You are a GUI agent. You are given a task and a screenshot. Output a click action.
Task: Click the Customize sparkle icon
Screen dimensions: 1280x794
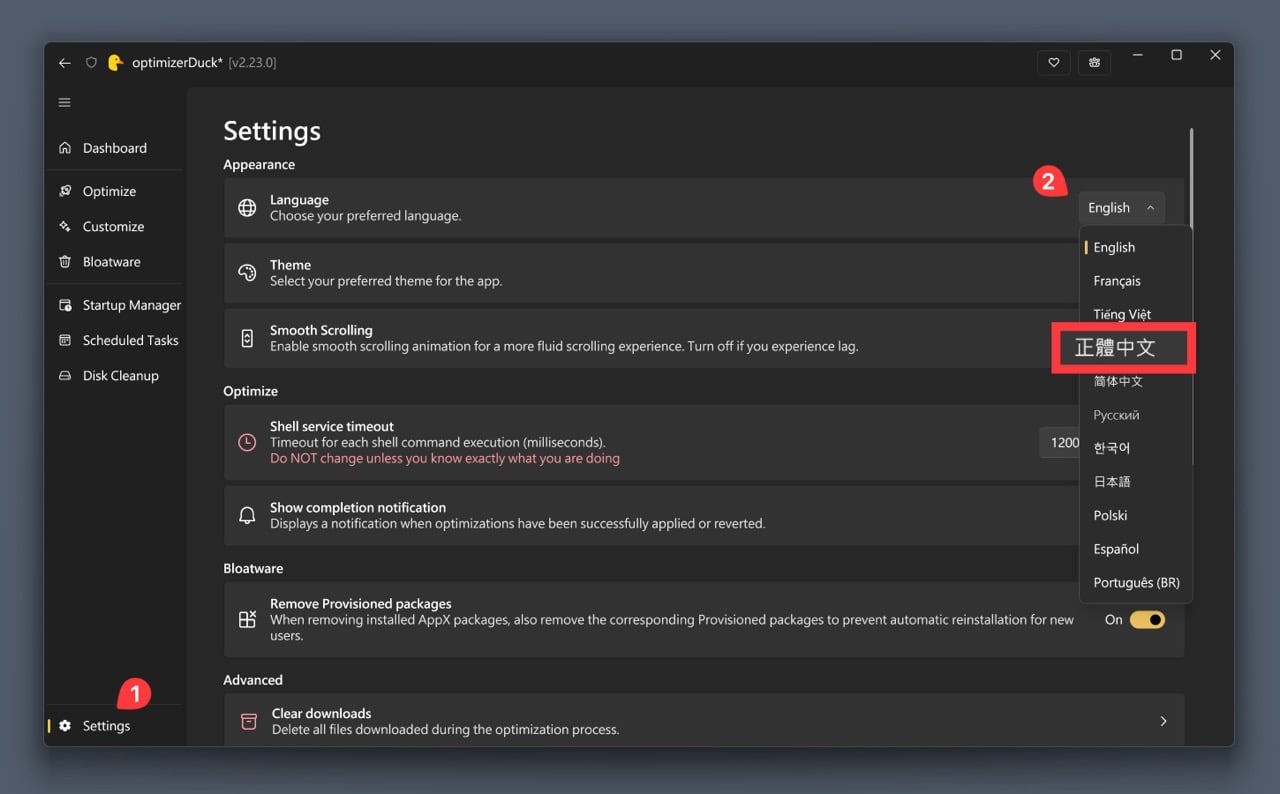click(65, 226)
